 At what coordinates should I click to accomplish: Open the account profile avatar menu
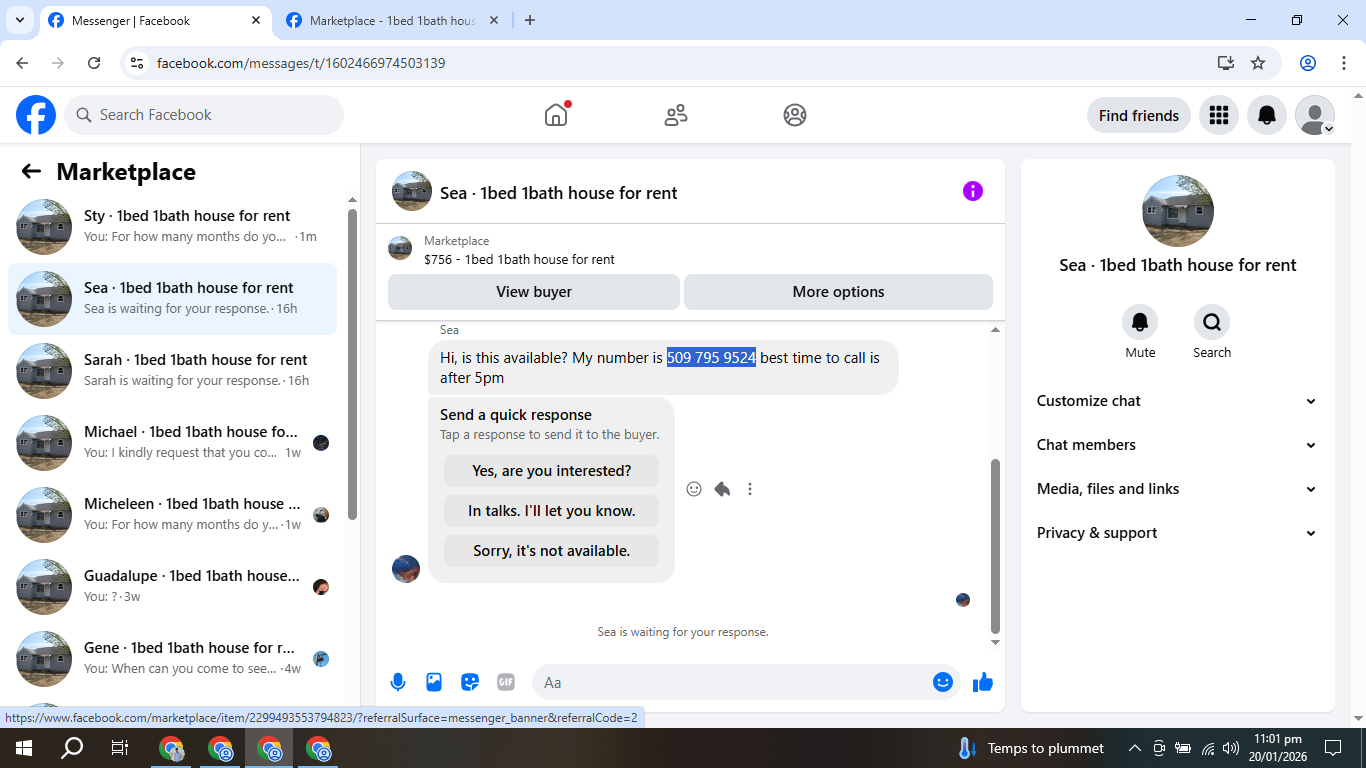pyautogui.click(x=1315, y=115)
